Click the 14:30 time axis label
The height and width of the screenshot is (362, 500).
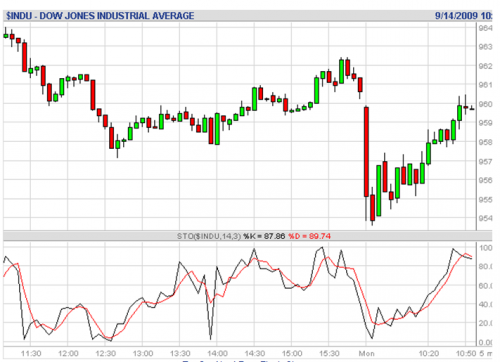tap(255, 353)
